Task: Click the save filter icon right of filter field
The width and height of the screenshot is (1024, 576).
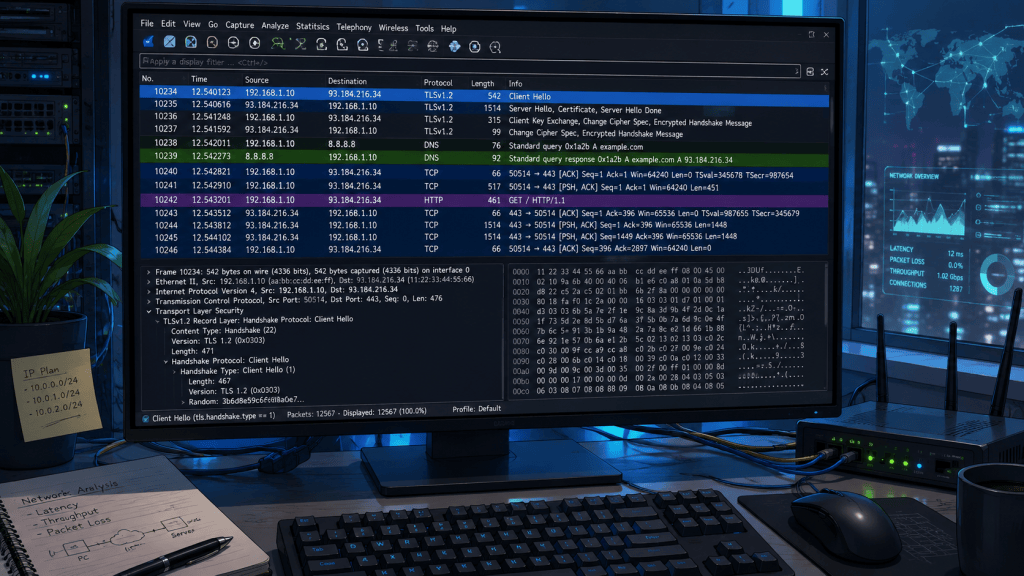Action: click(x=810, y=72)
